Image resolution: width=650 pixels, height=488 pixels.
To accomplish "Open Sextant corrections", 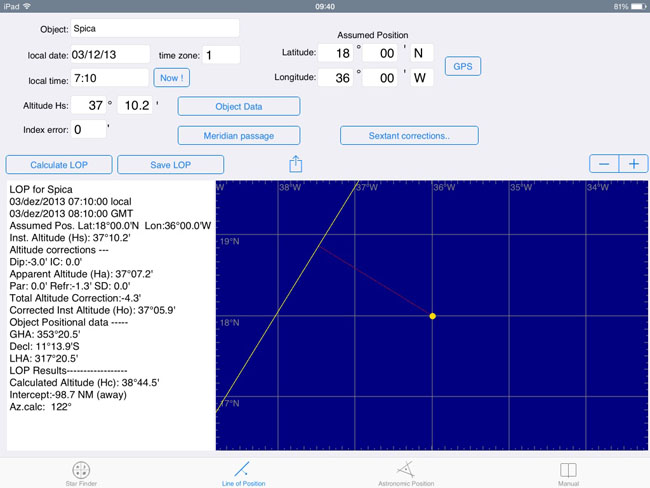I will coord(409,136).
